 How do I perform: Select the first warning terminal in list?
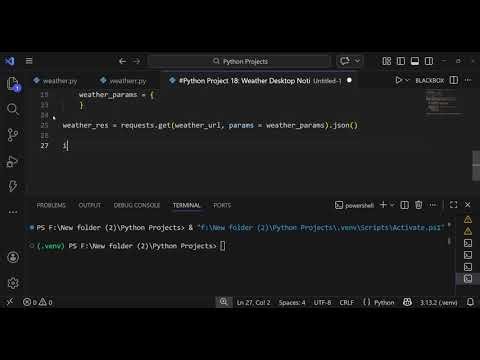468,219
